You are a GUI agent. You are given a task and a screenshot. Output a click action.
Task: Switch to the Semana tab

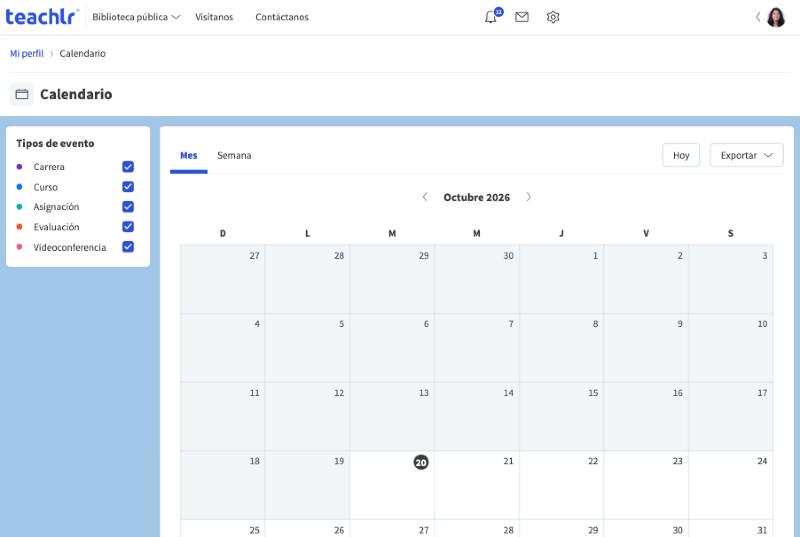234,156
